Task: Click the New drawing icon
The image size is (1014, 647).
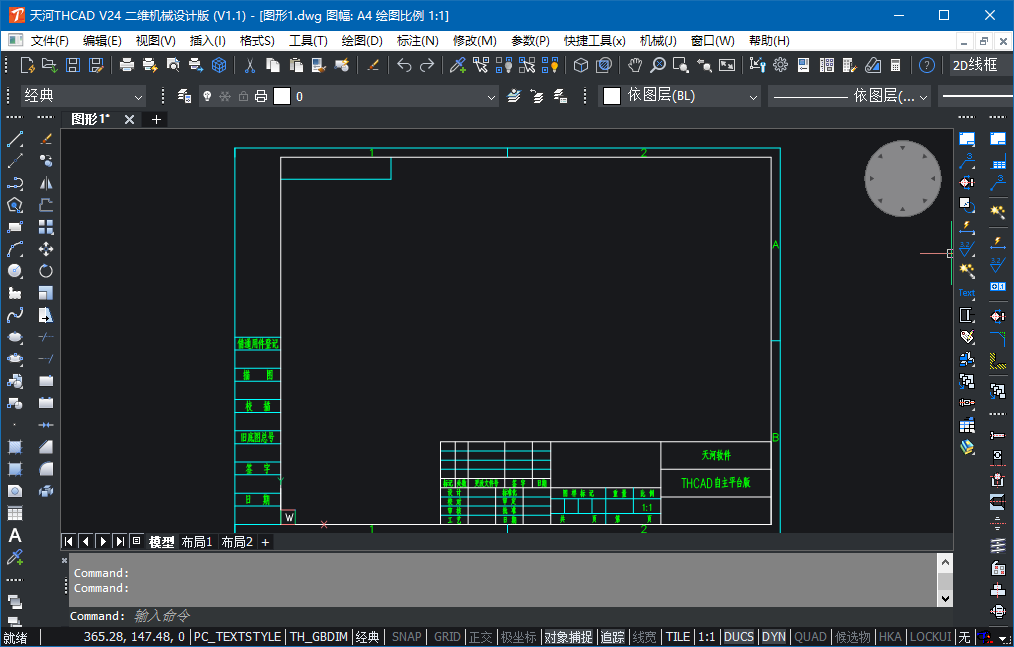Action: pos(27,65)
